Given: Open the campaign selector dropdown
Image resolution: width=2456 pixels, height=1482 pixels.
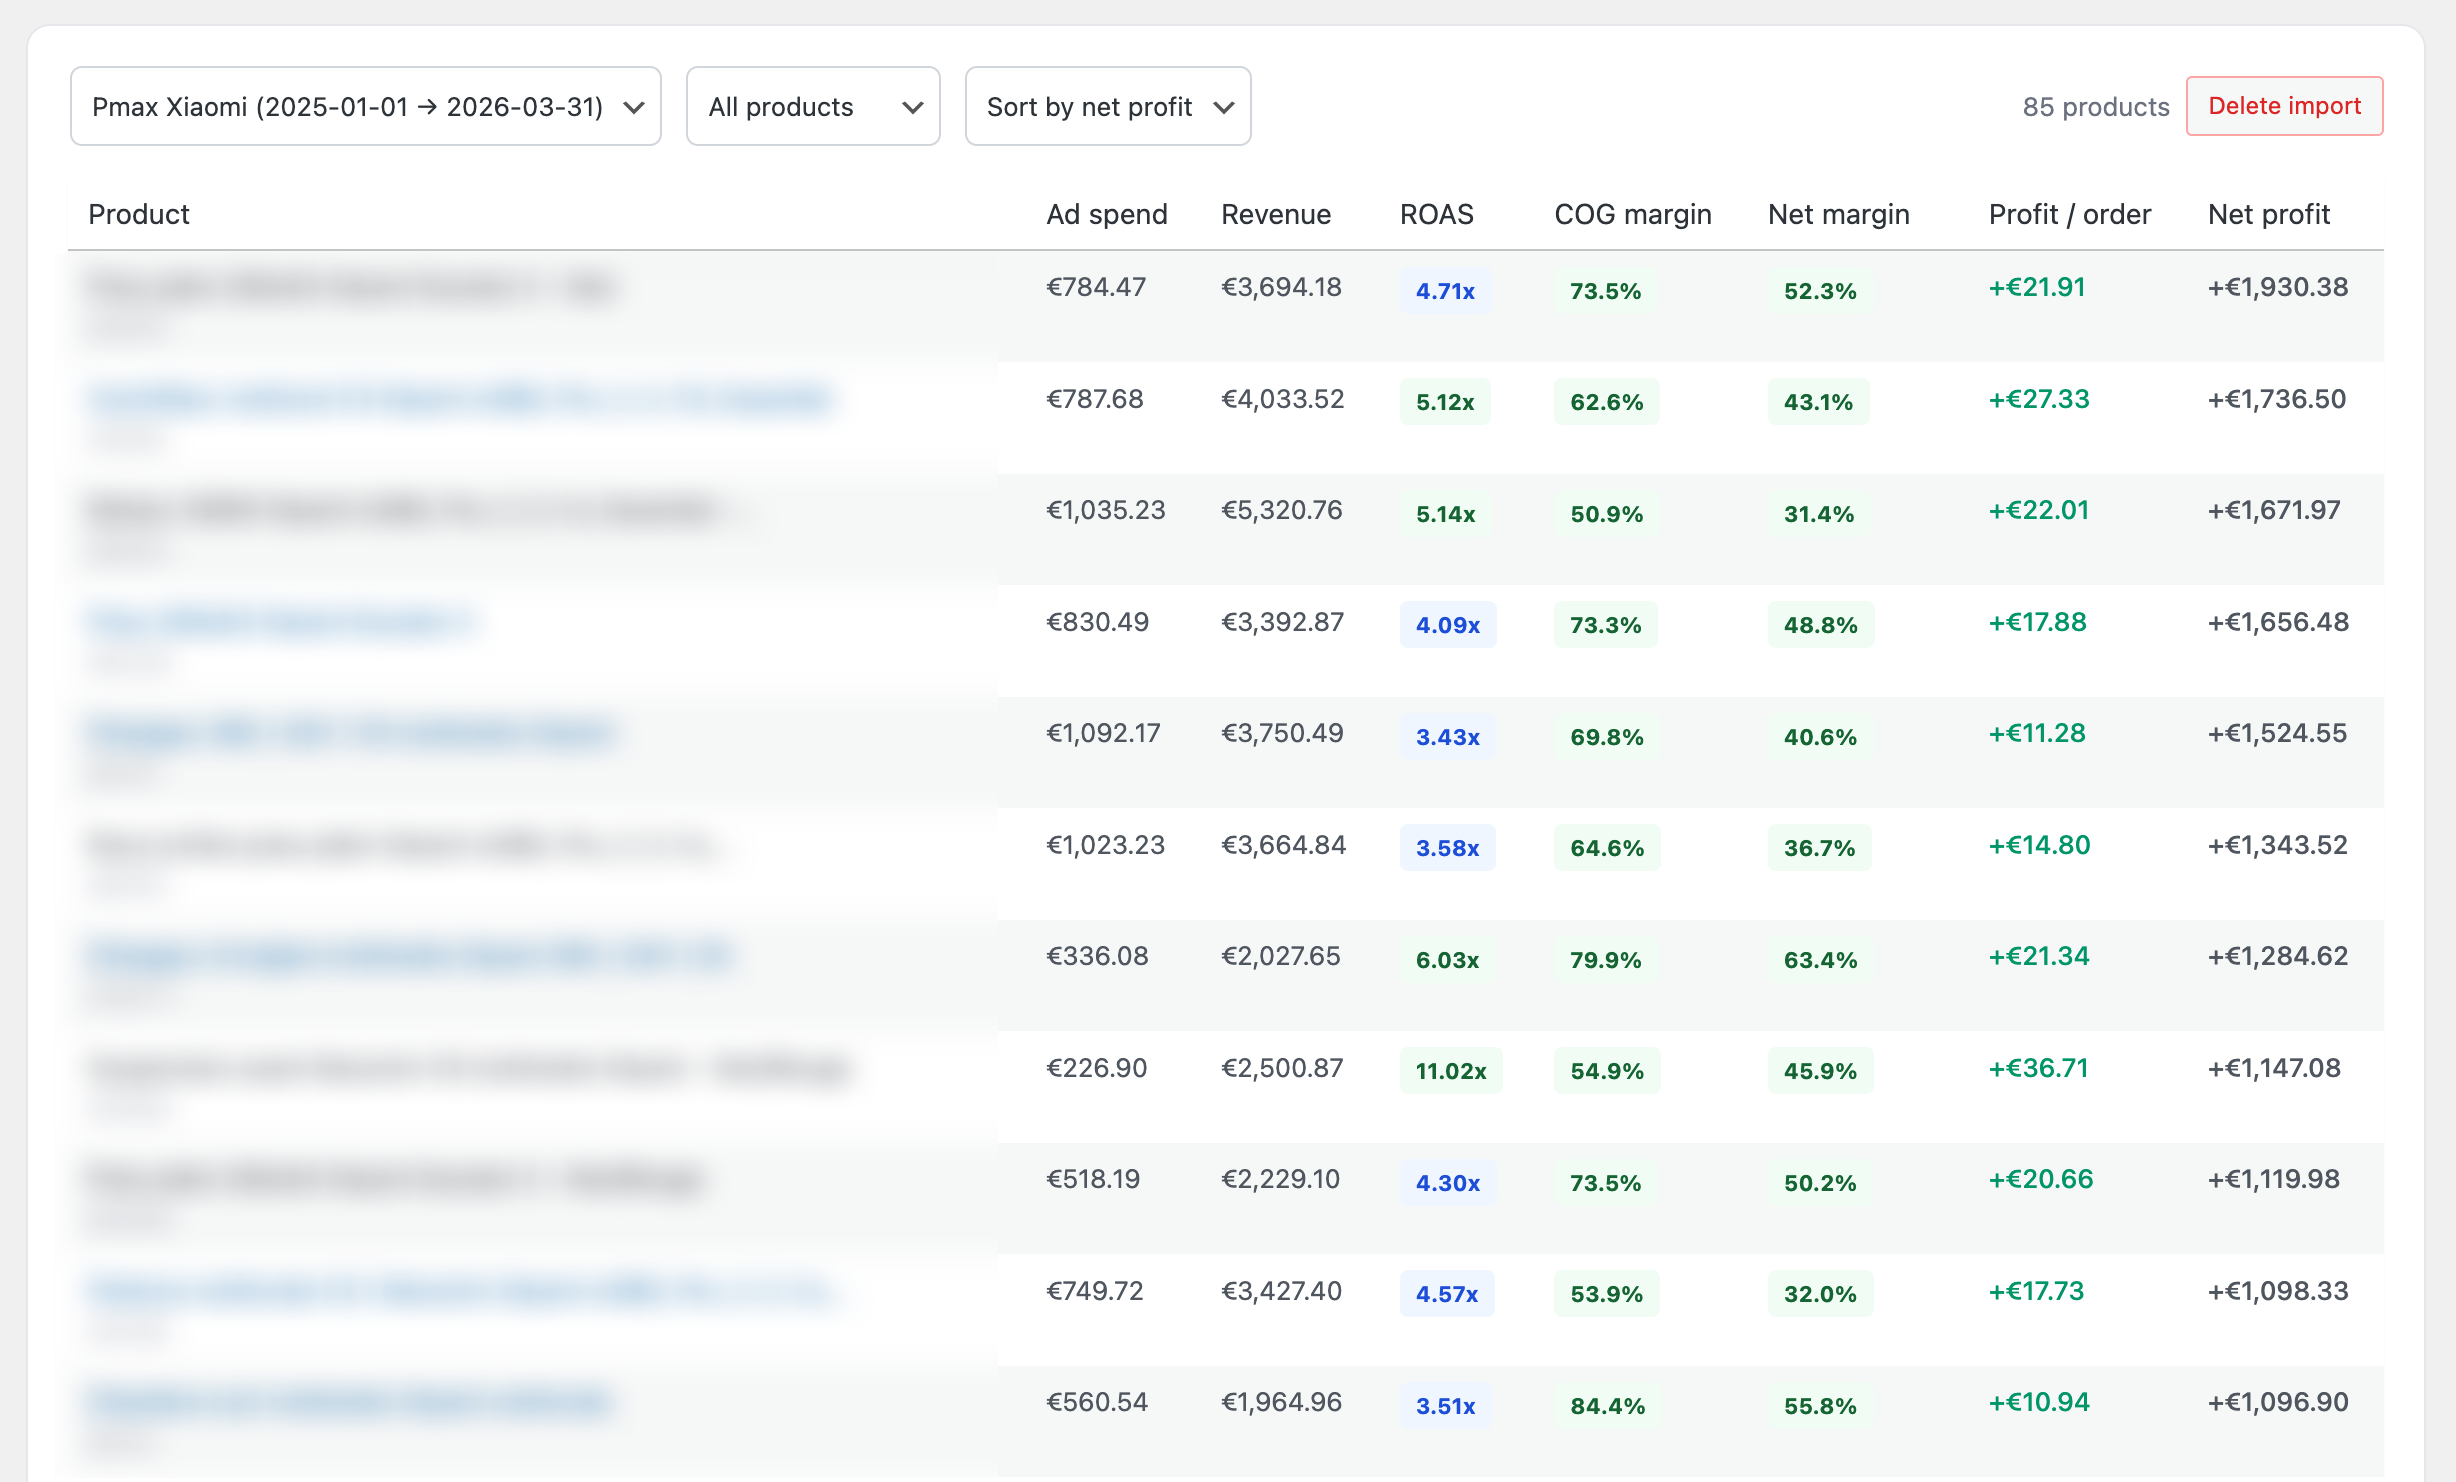Looking at the screenshot, I should point(365,106).
